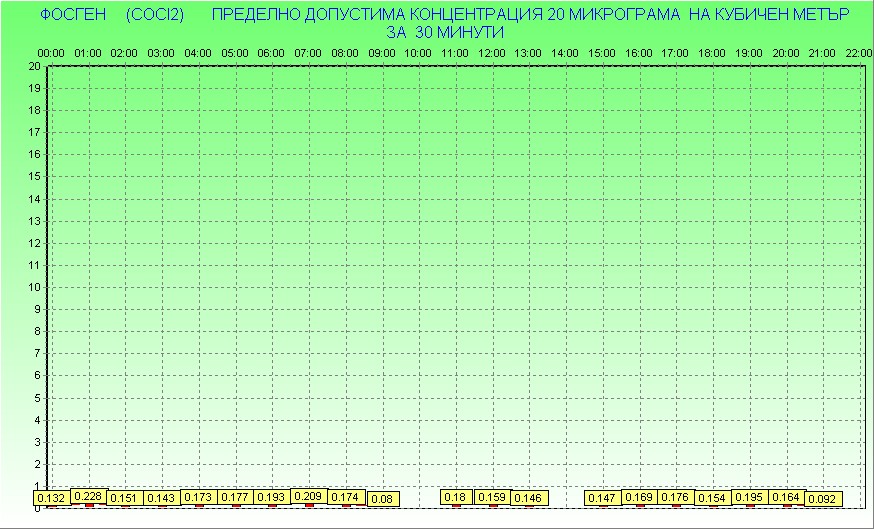Click the 09:00 time axis label
This screenshot has width=874, height=529.
pos(382,54)
